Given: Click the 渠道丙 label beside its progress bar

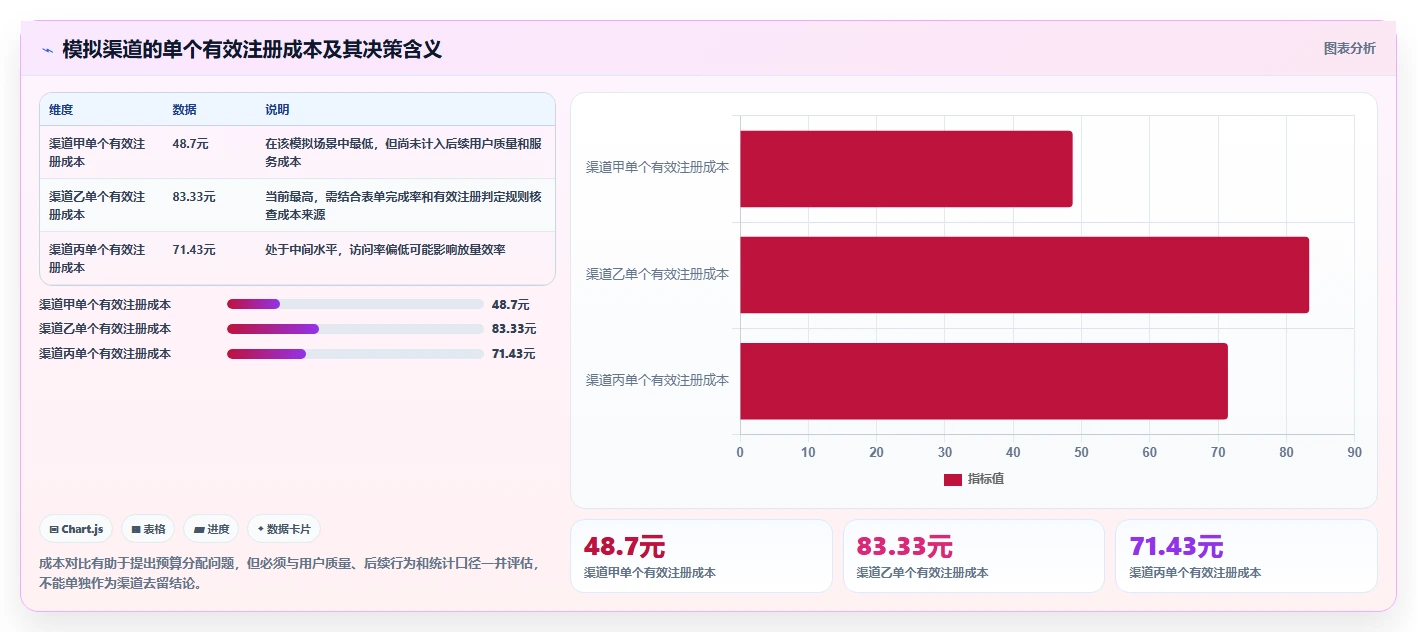Looking at the screenshot, I should pos(105,354).
